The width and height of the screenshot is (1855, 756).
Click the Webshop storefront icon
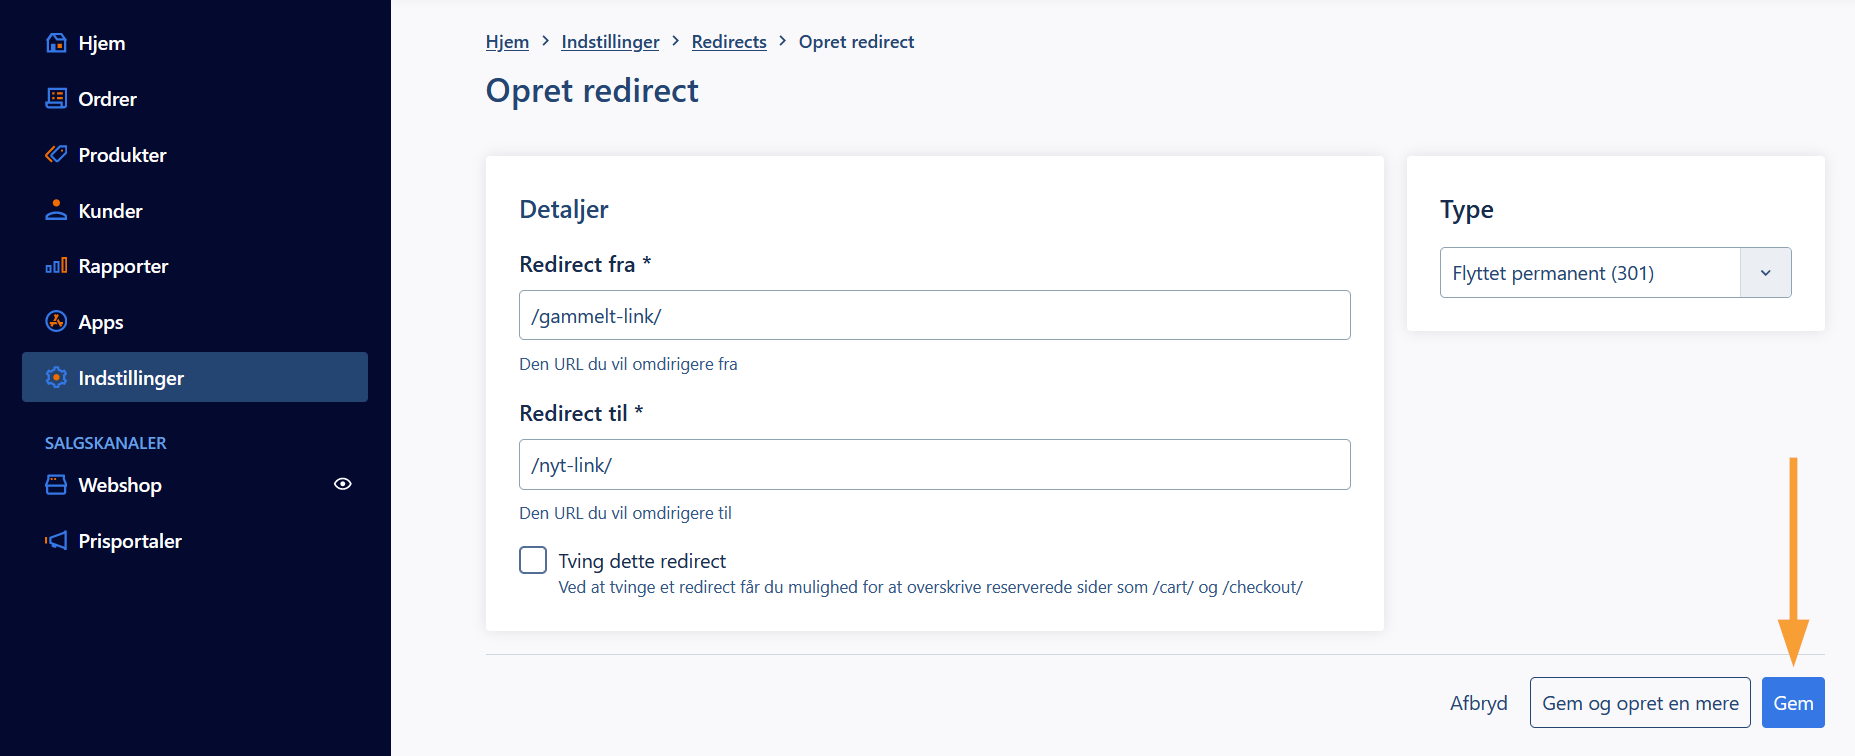[x=57, y=484]
